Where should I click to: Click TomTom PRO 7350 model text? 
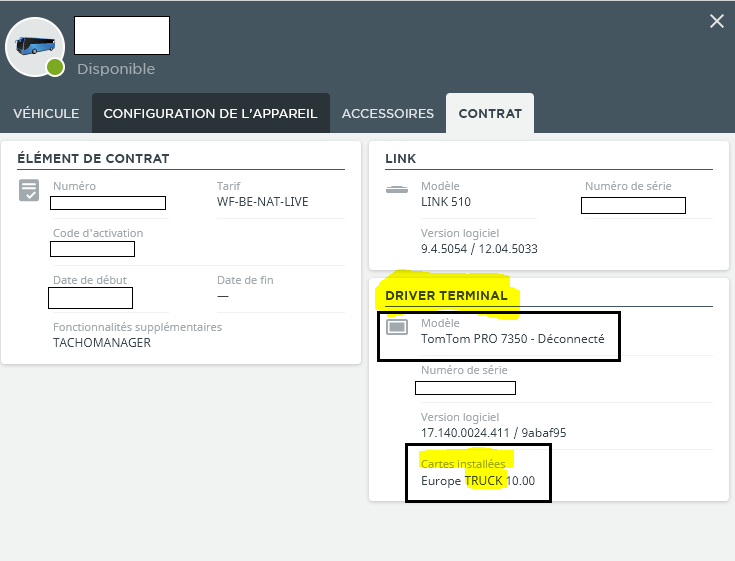tap(474, 338)
